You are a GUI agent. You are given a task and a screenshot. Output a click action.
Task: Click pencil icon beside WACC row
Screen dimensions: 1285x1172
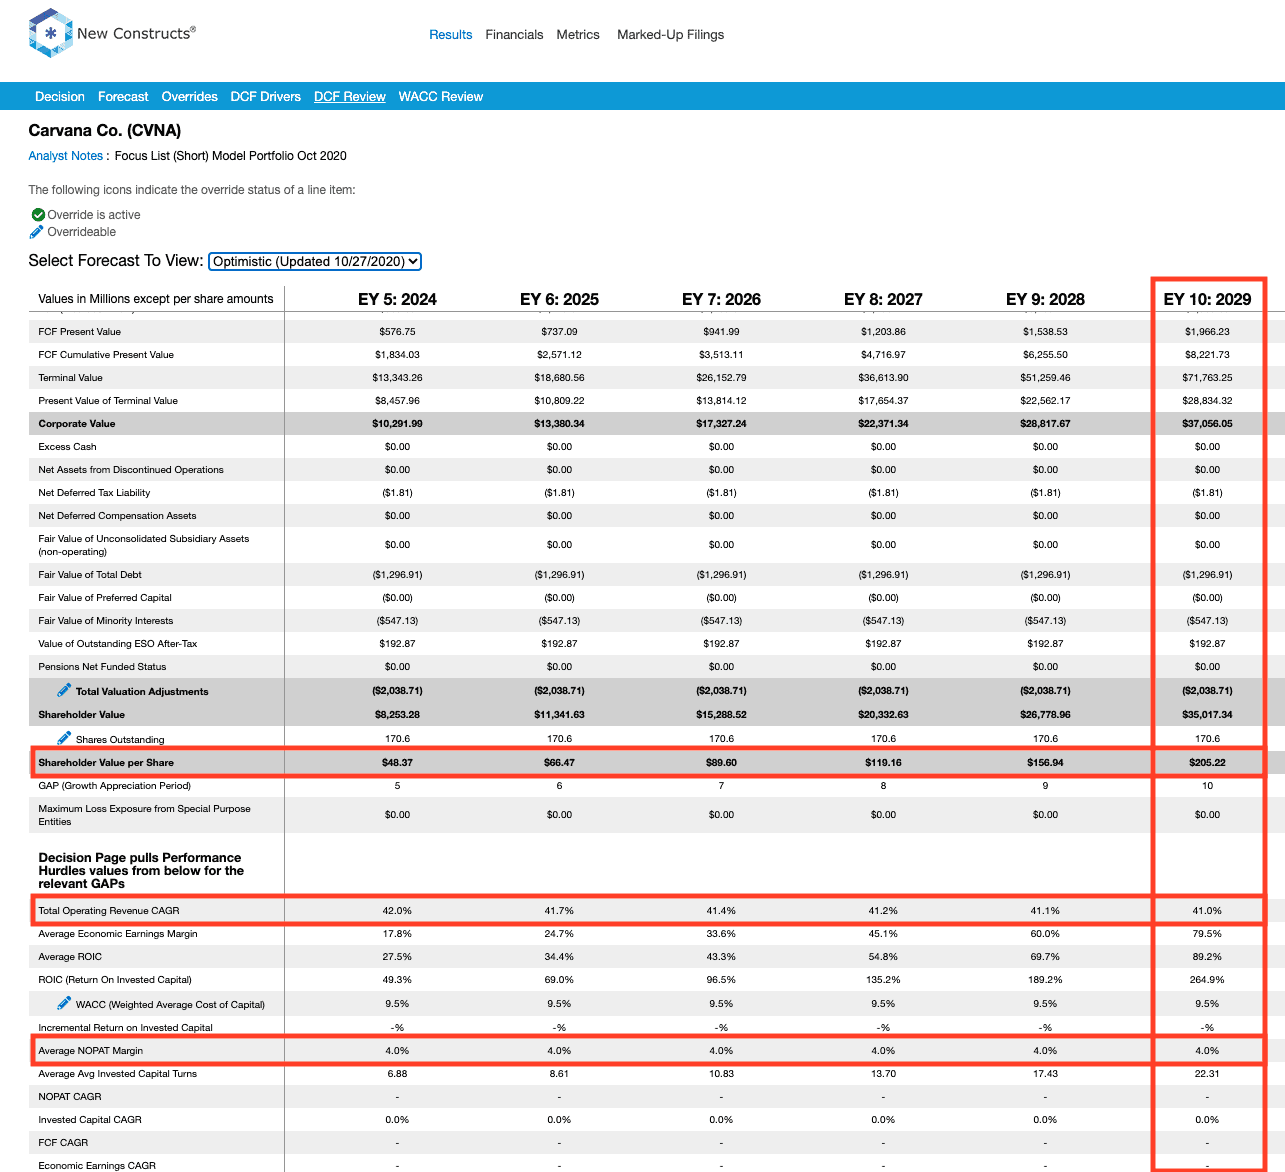tap(64, 1003)
